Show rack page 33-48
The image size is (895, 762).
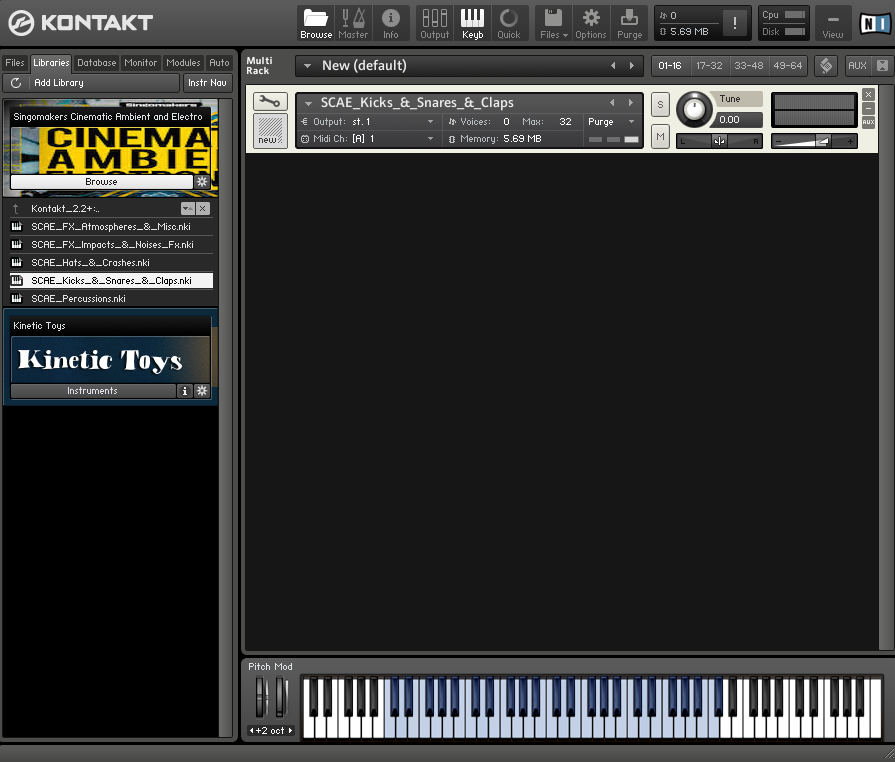[x=749, y=66]
